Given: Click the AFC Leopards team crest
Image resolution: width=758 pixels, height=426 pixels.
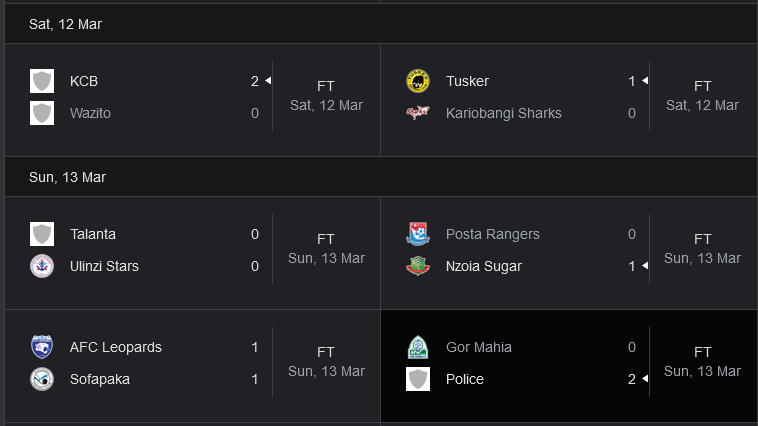Looking at the screenshot, I should 42,347.
